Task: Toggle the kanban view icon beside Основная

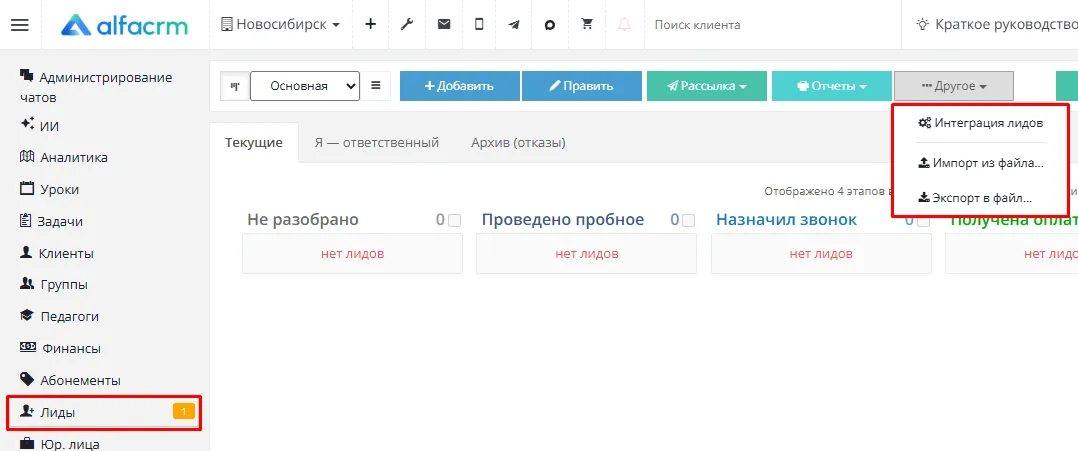Action: 234,86
